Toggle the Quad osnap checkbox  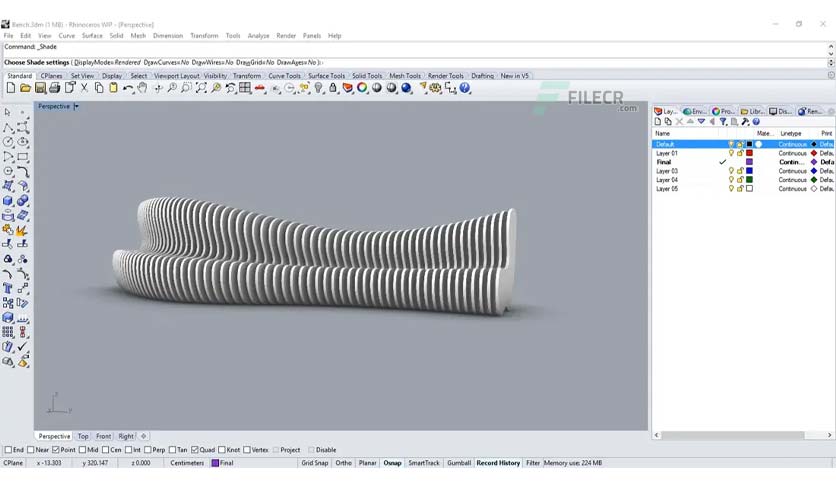click(195, 450)
